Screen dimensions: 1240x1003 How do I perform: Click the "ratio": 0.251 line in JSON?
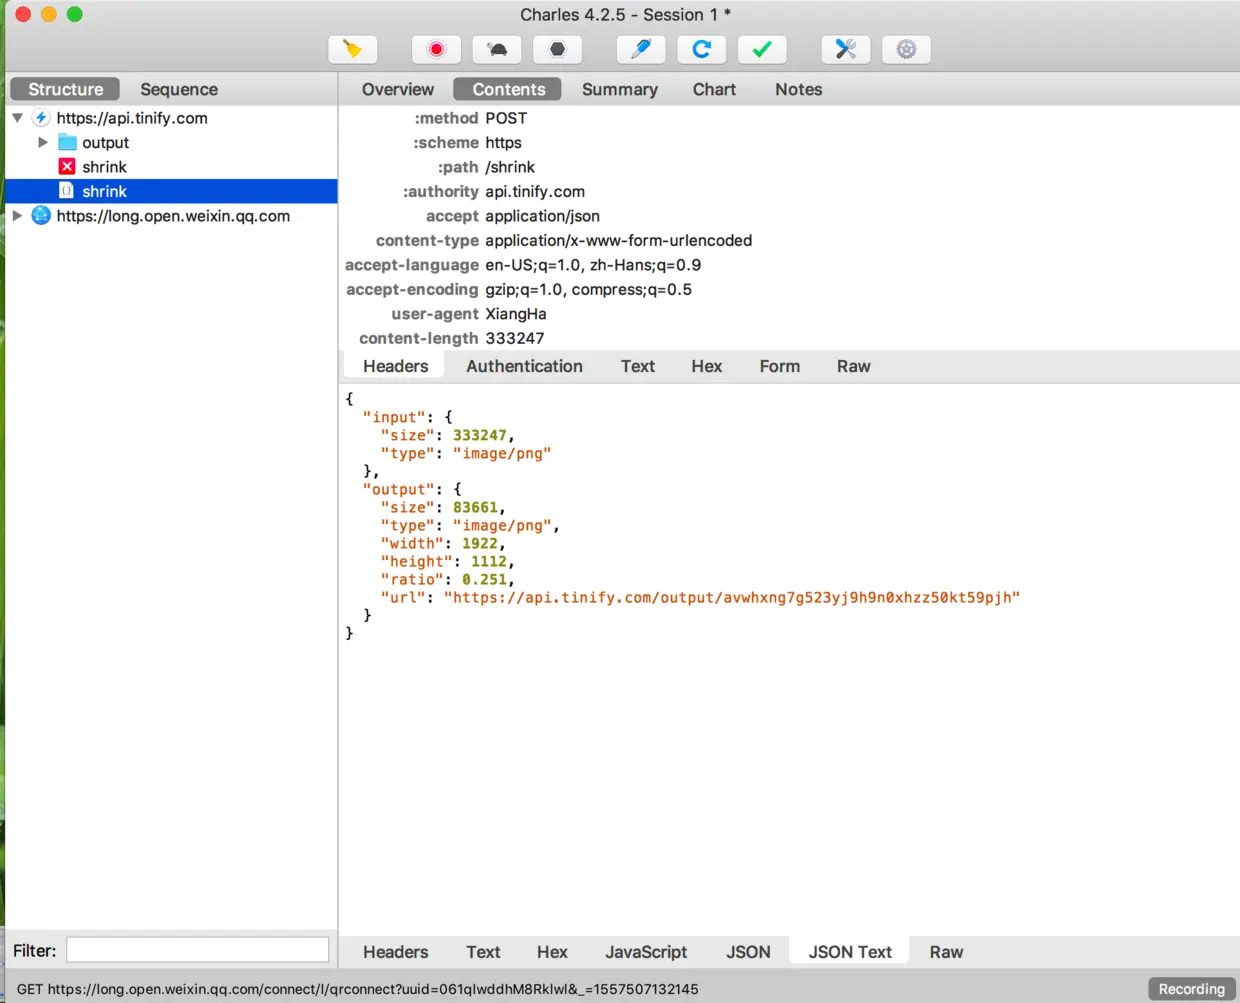pos(447,579)
